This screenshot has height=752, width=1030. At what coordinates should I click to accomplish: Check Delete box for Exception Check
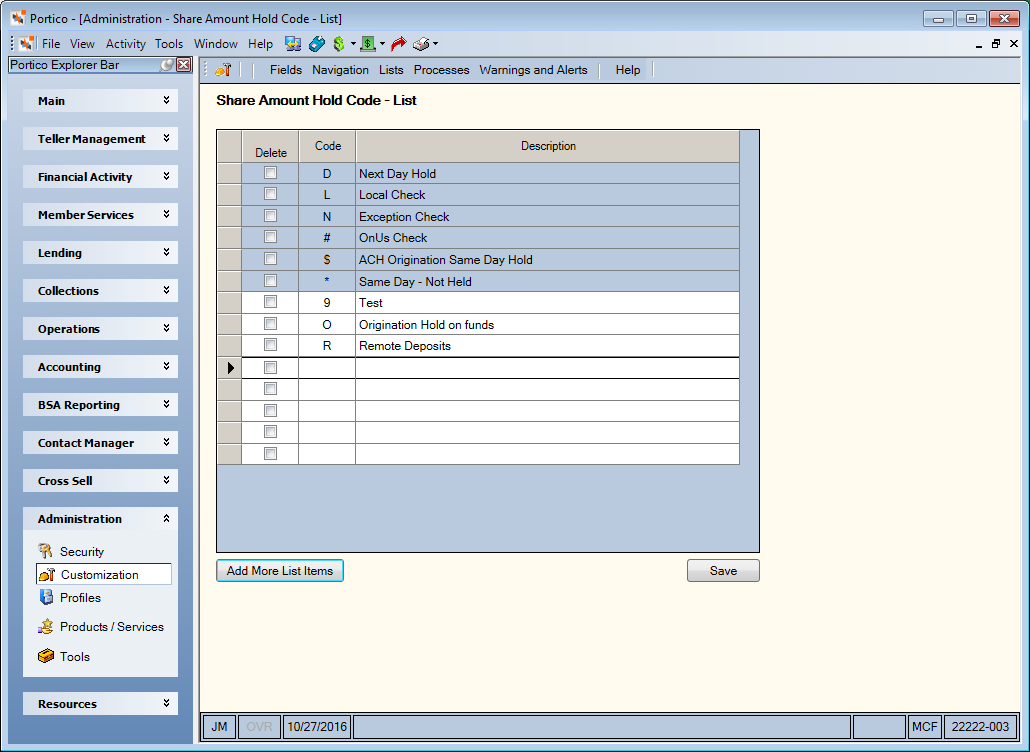pyautogui.click(x=270, y=215)
